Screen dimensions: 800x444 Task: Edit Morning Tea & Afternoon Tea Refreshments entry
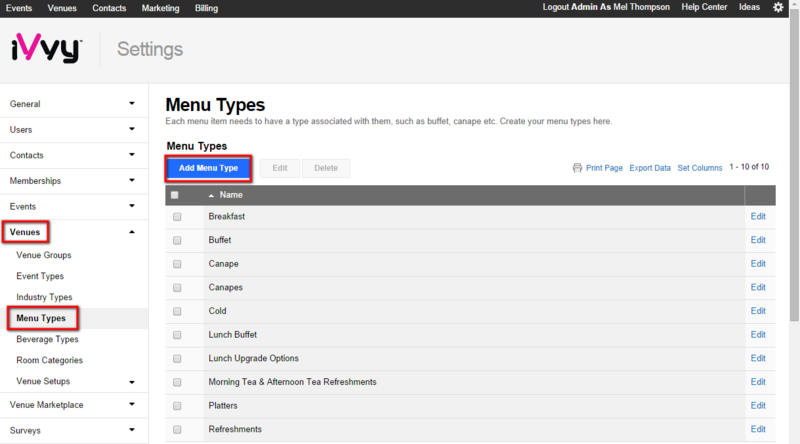click(758, 382)
